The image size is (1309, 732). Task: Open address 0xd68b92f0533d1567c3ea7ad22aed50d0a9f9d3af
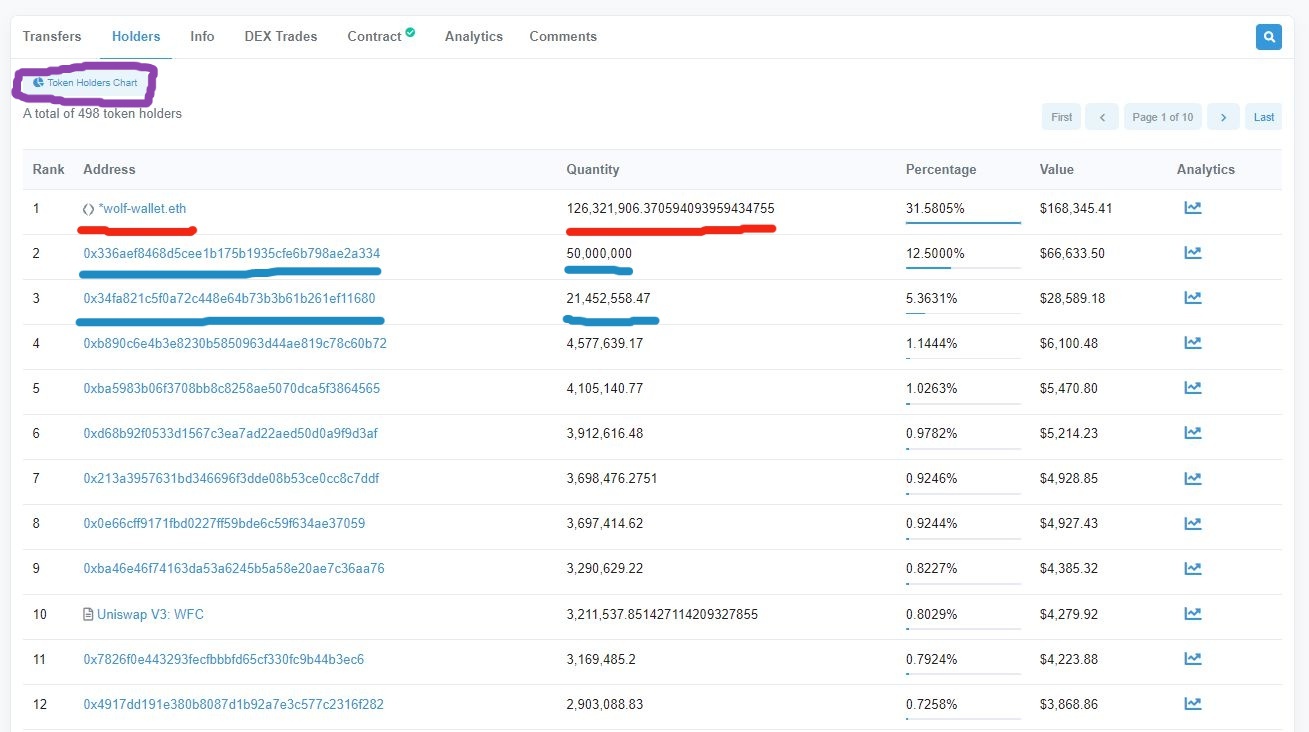(231, 433)
